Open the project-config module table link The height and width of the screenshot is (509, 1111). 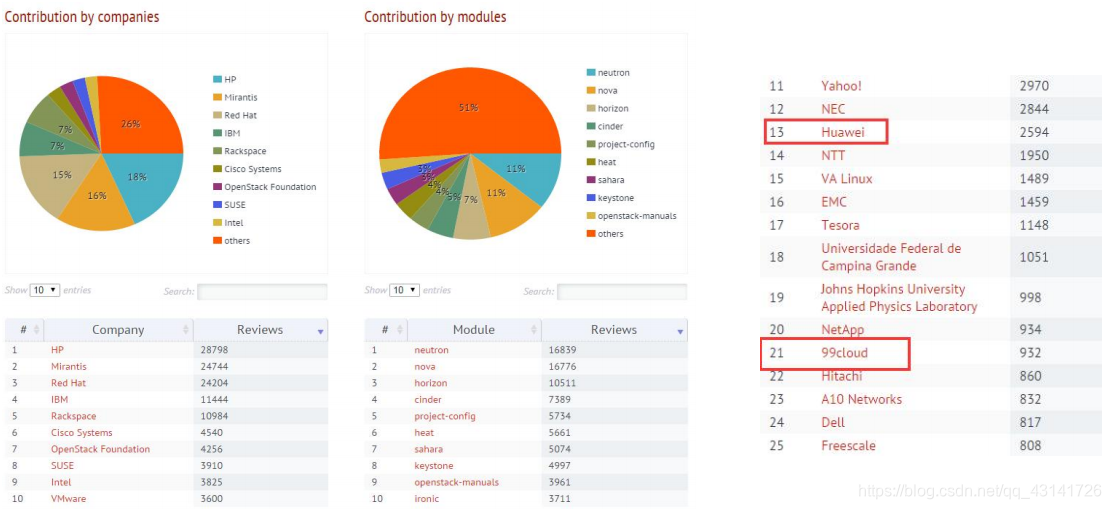[444, 416]
